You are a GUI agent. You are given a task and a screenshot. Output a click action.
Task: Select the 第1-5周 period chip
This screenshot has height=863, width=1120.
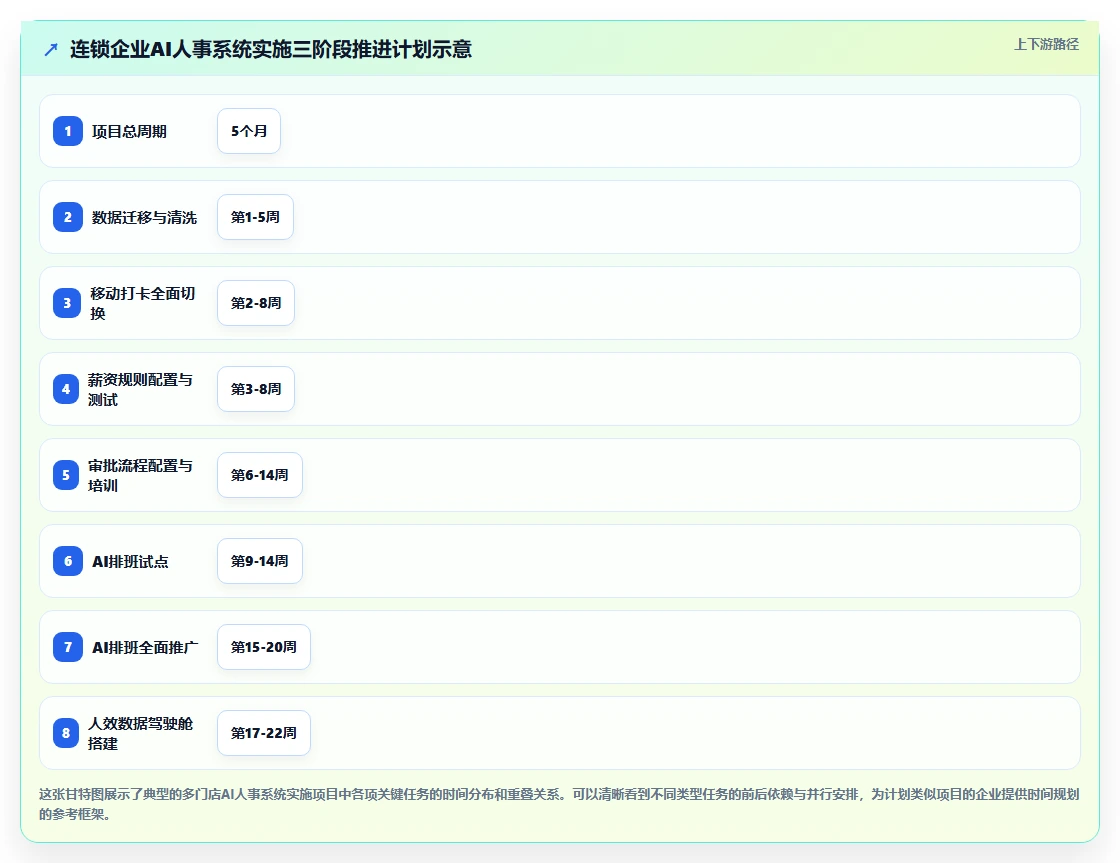click(255, 217)
